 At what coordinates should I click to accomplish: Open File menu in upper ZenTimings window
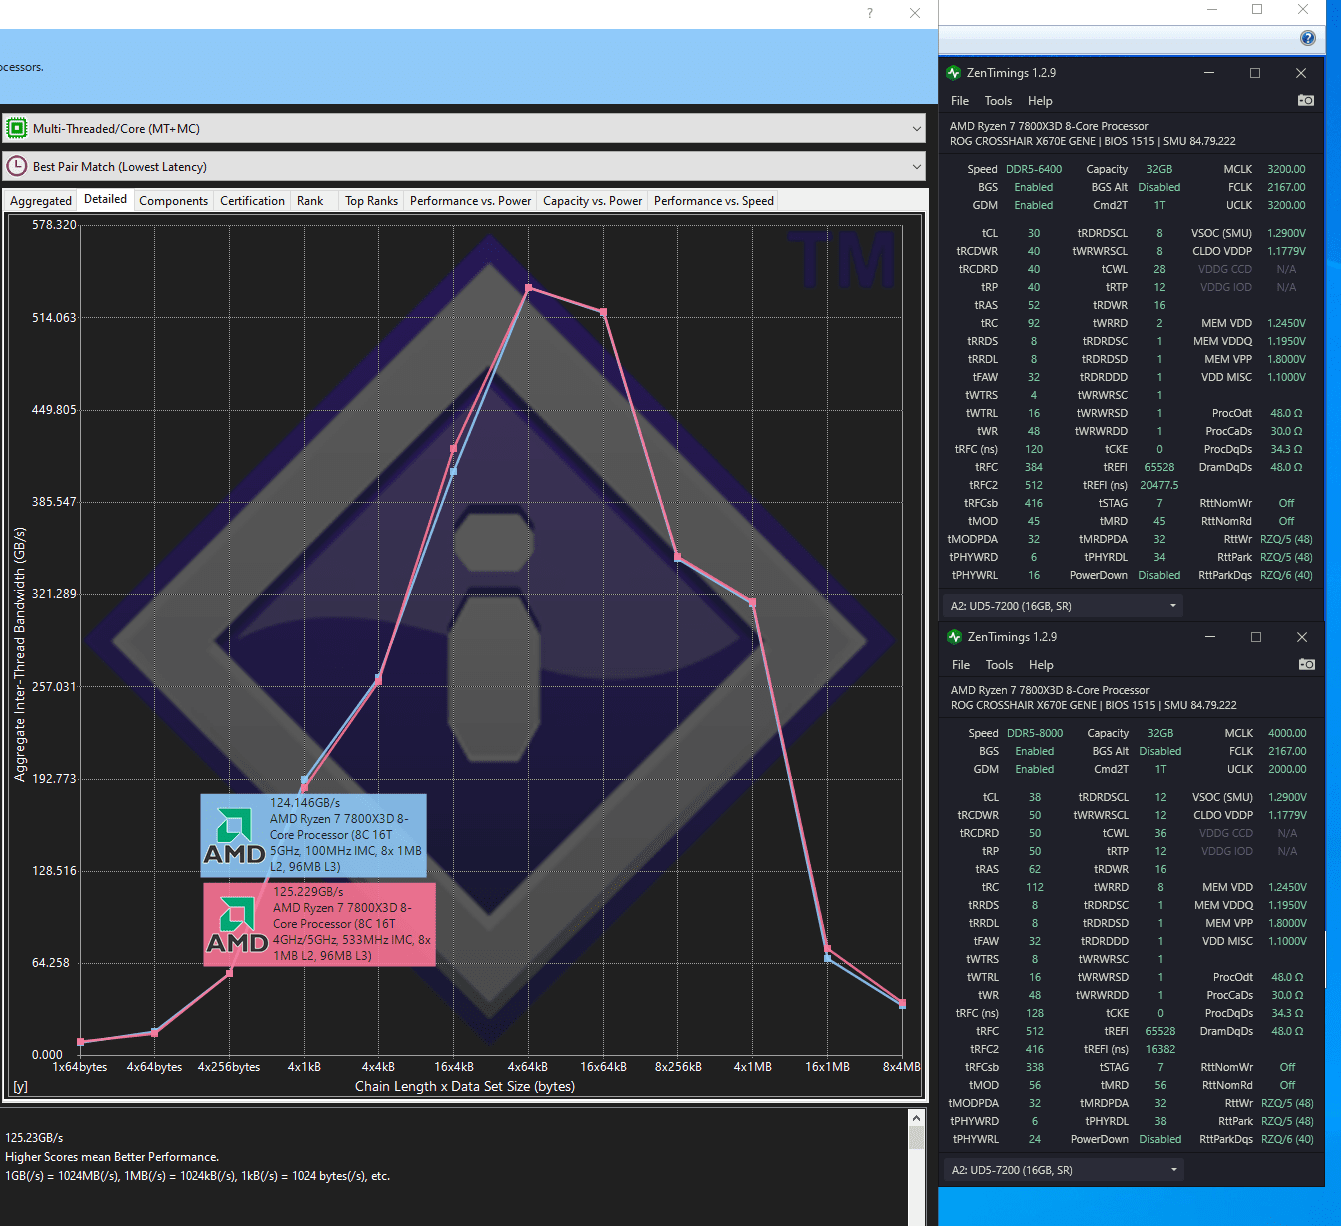coord(960,101)
